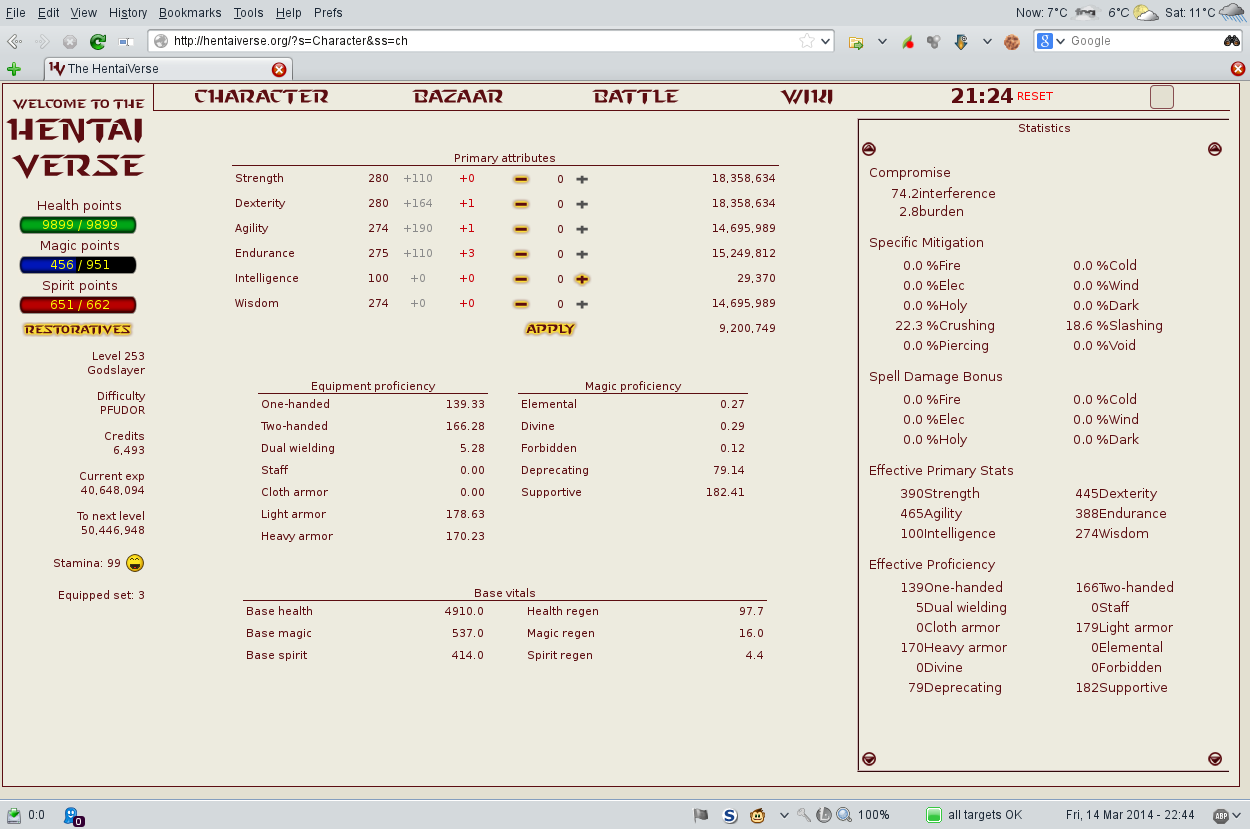Increase Endurance with plus icon
The image size is (1250, 829).
[582, 254]
